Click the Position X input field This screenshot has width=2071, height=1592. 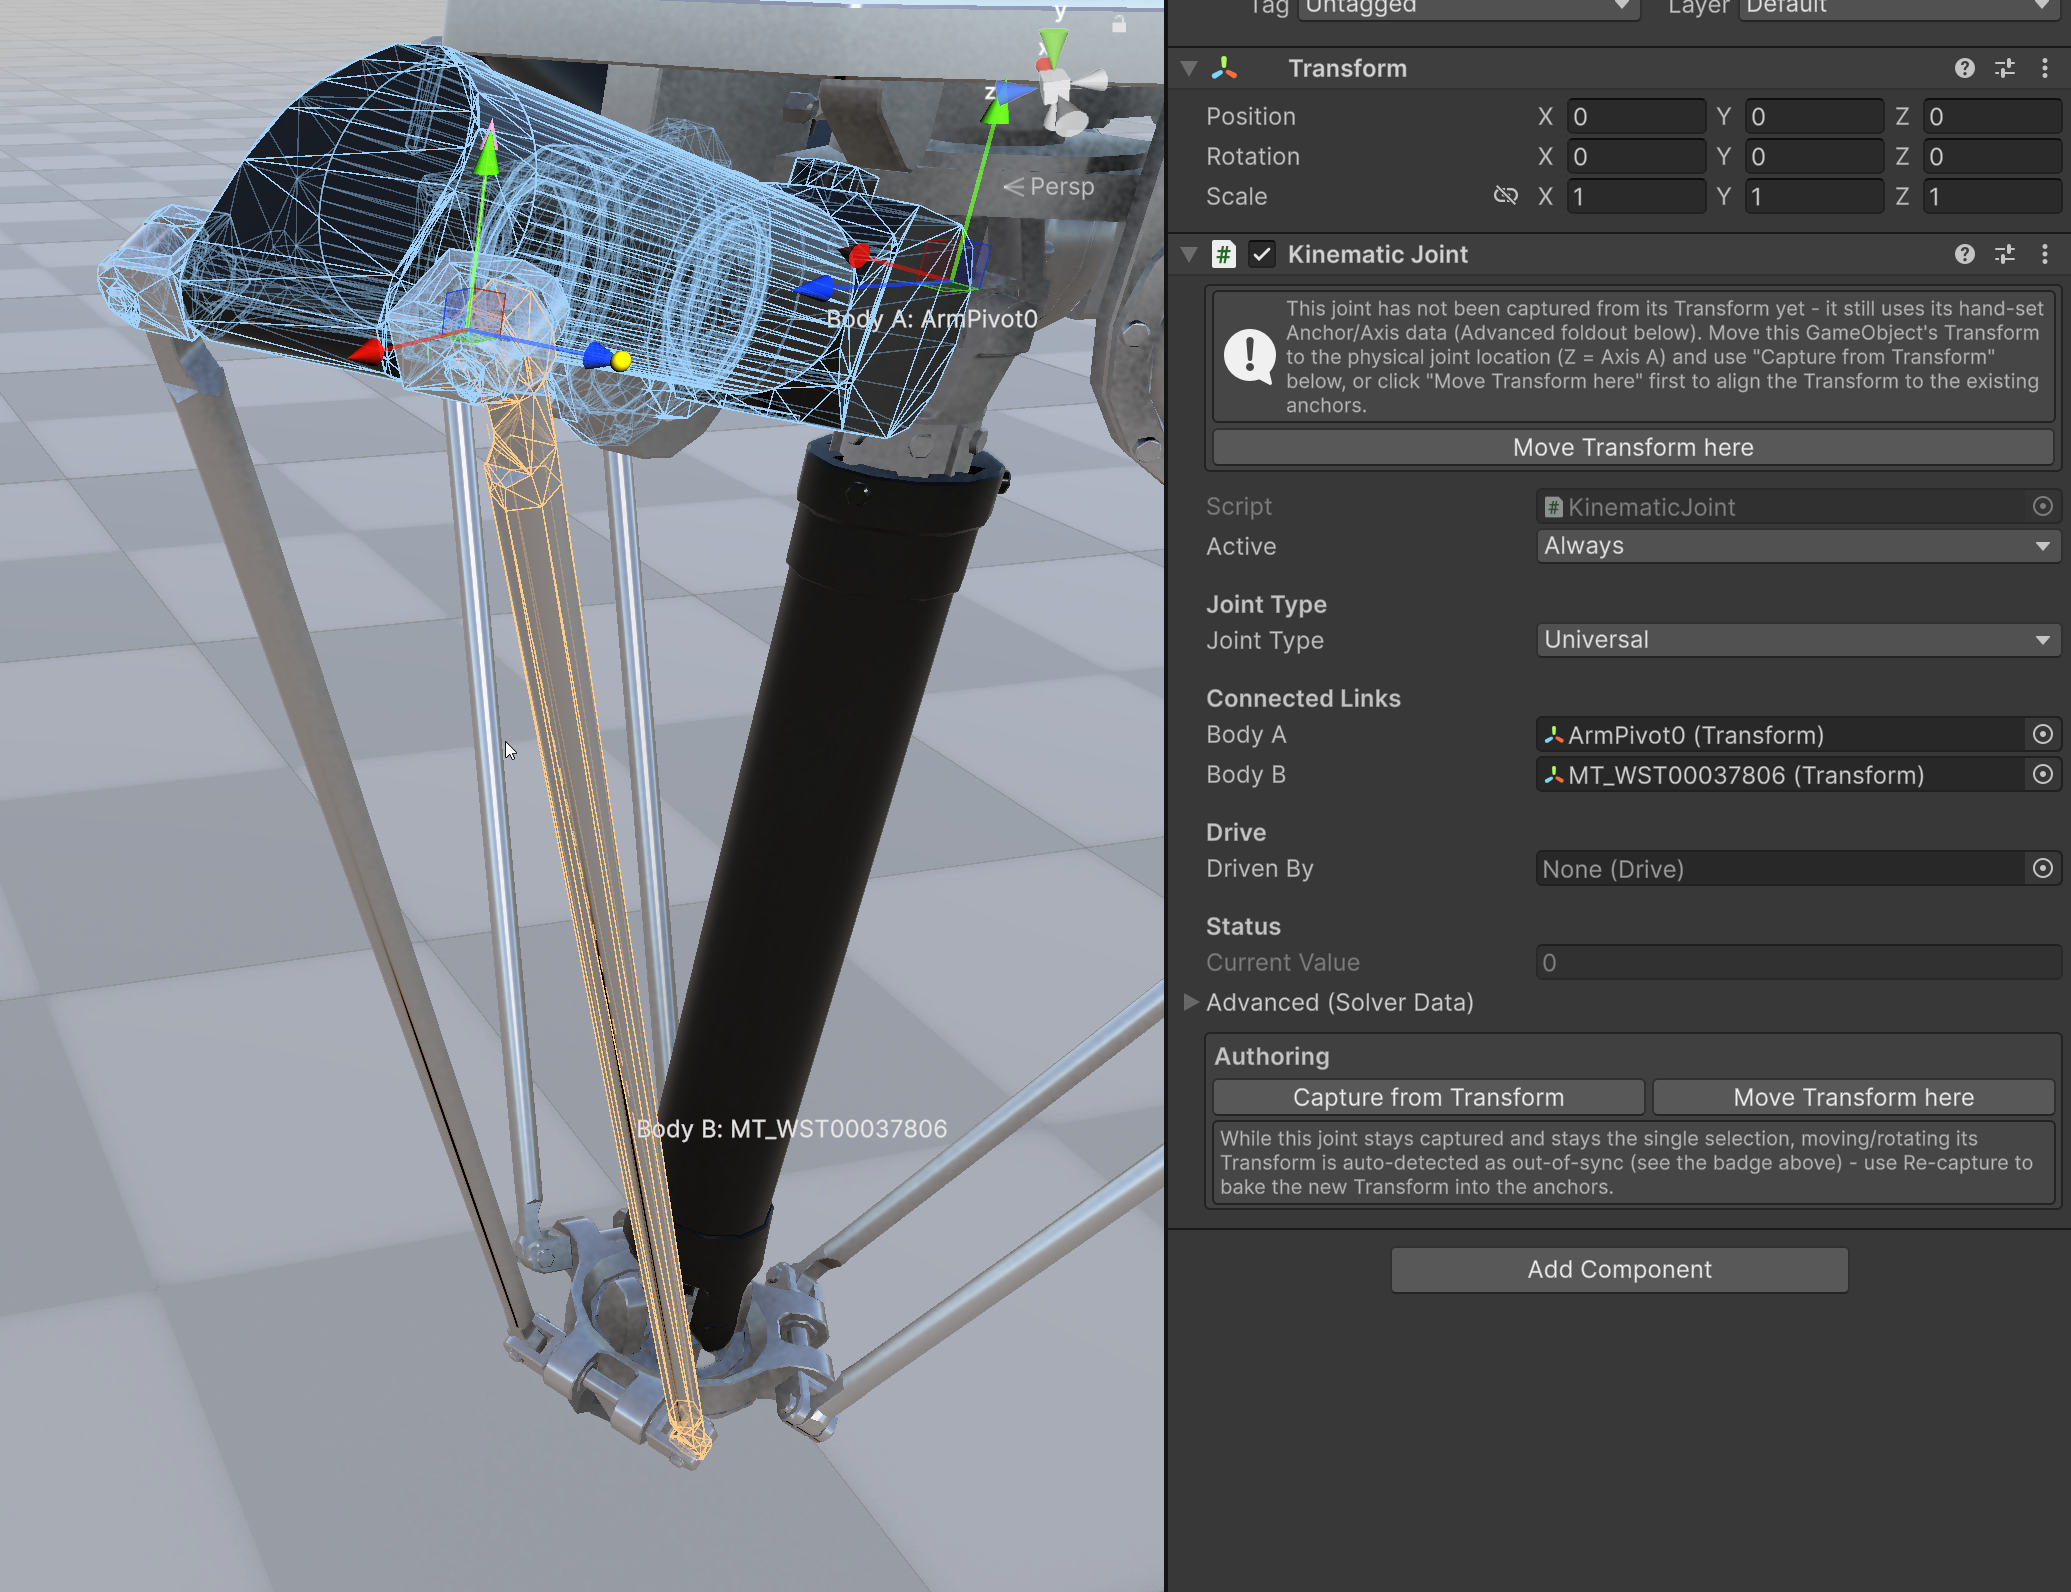click(x=1635, y=116)
